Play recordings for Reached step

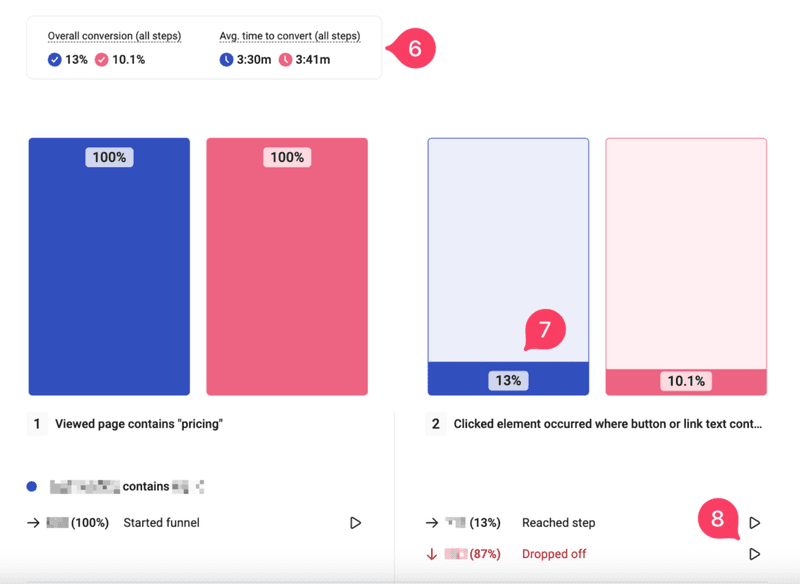coord(755,523)
